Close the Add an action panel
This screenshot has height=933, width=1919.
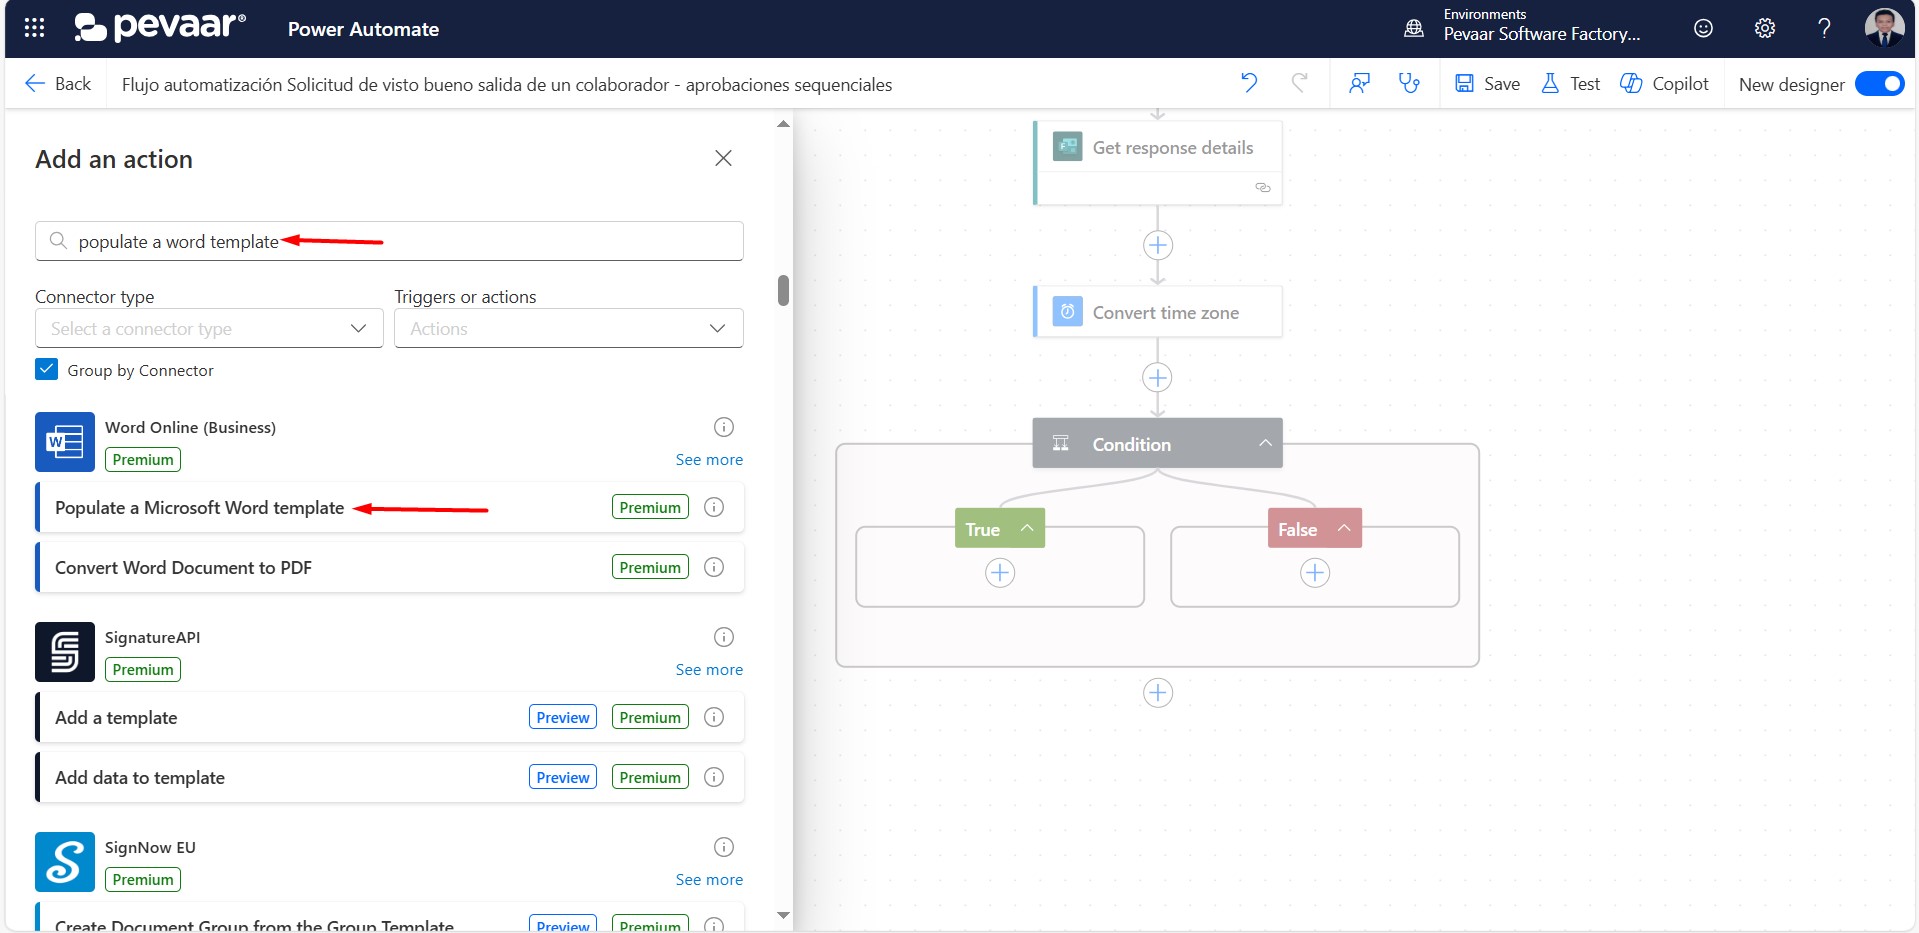pos(723,158)
